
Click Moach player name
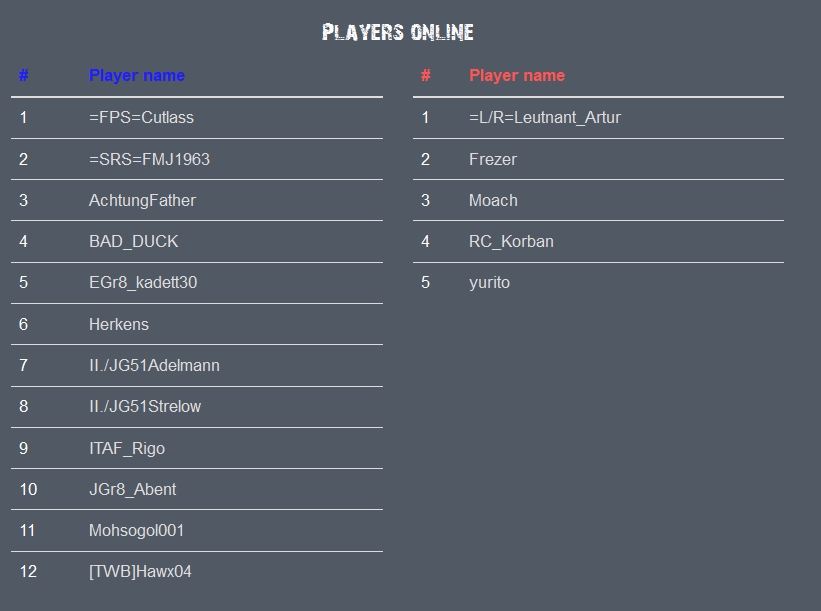pyautogui.click(x=493, y=201)
